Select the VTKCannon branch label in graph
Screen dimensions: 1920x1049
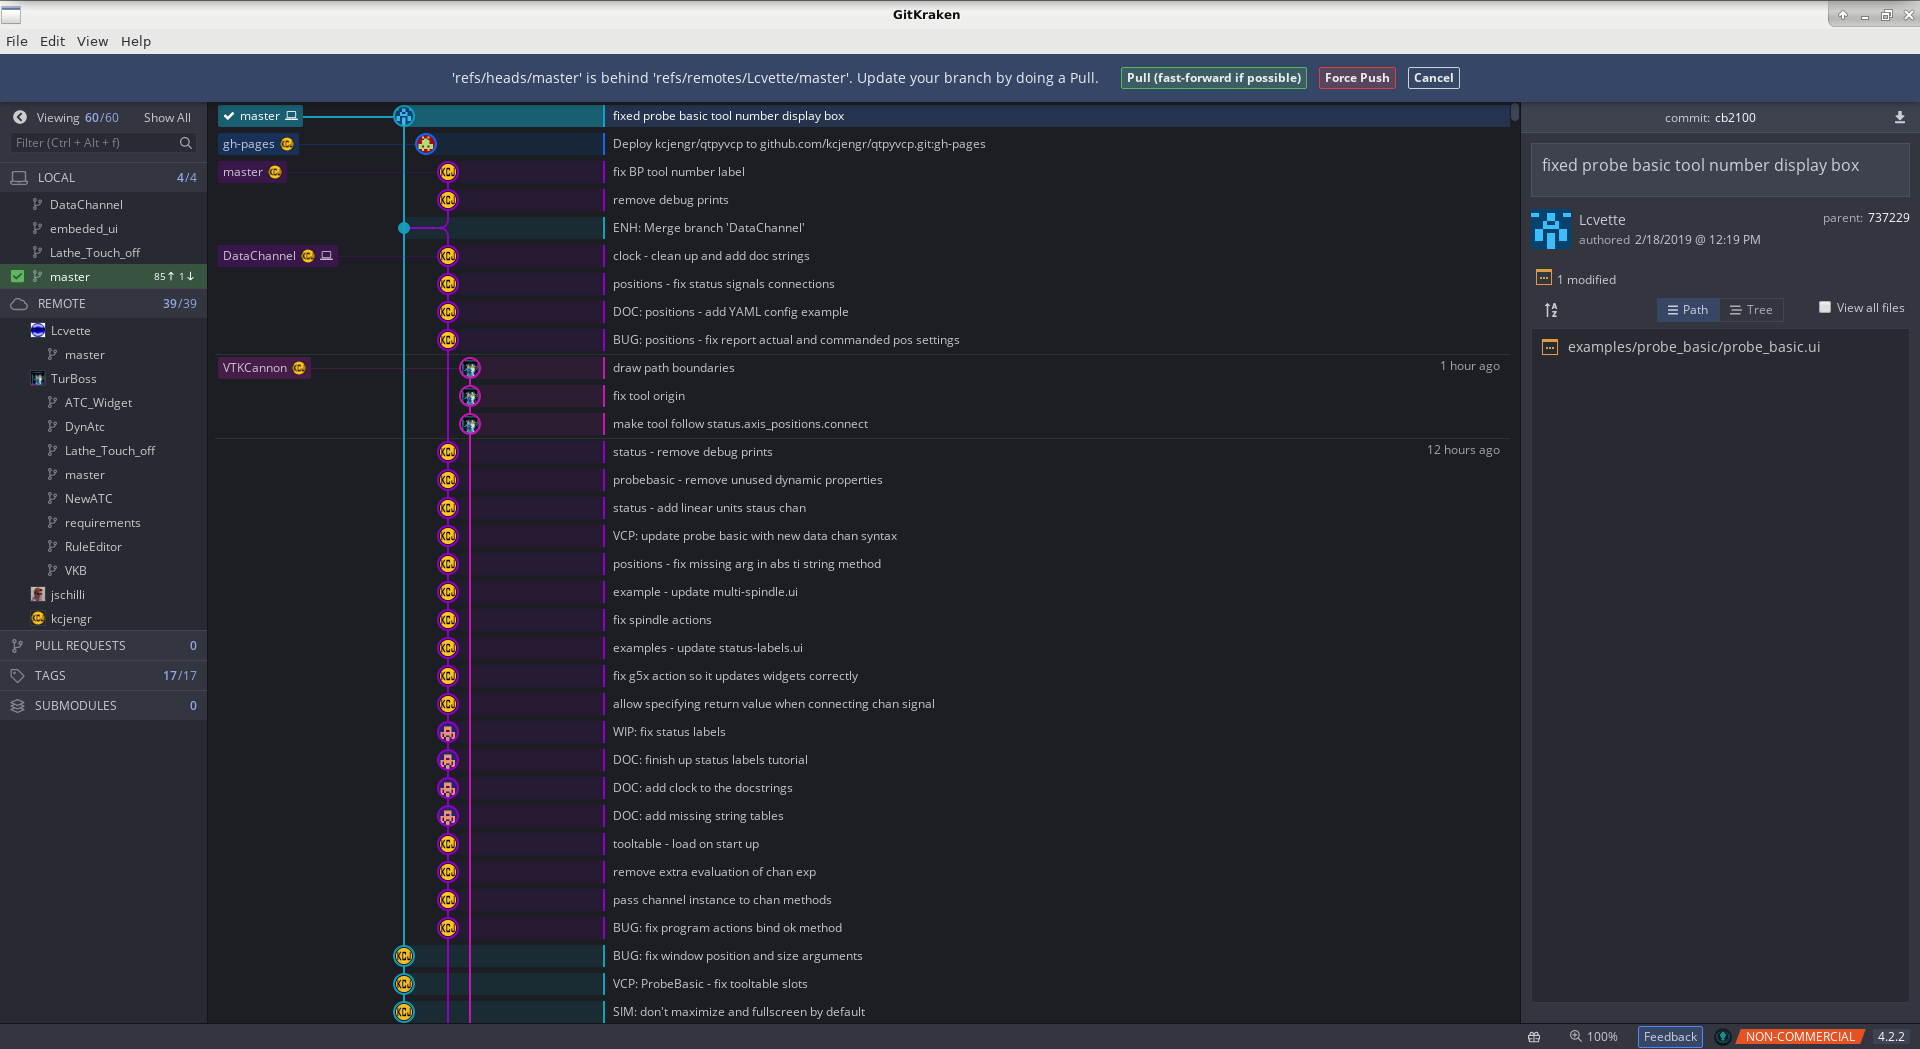[x=264, y=368]
